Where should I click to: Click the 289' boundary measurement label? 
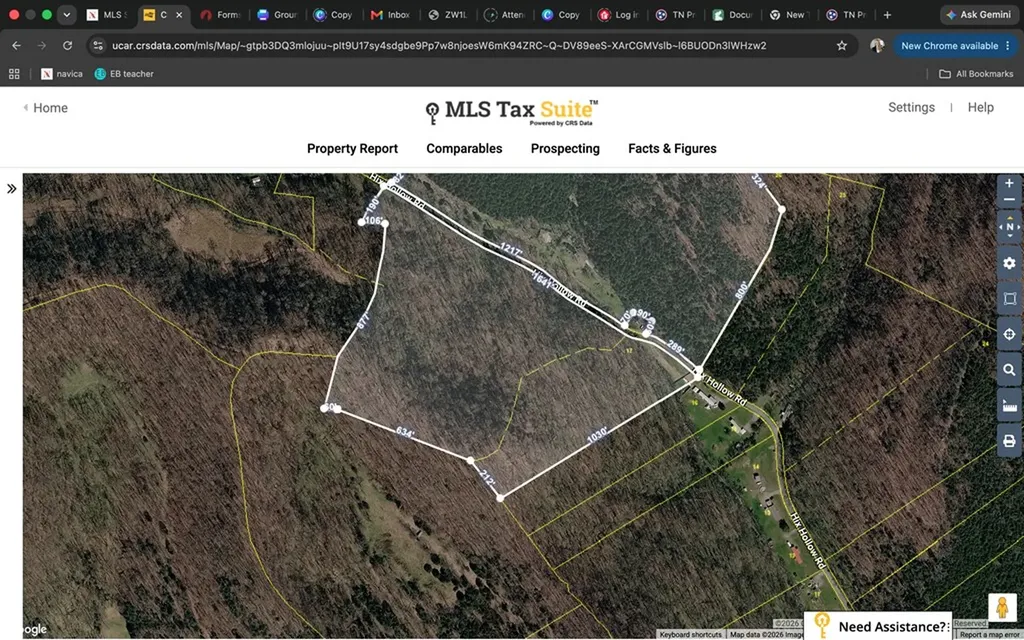tap(675, 347)
